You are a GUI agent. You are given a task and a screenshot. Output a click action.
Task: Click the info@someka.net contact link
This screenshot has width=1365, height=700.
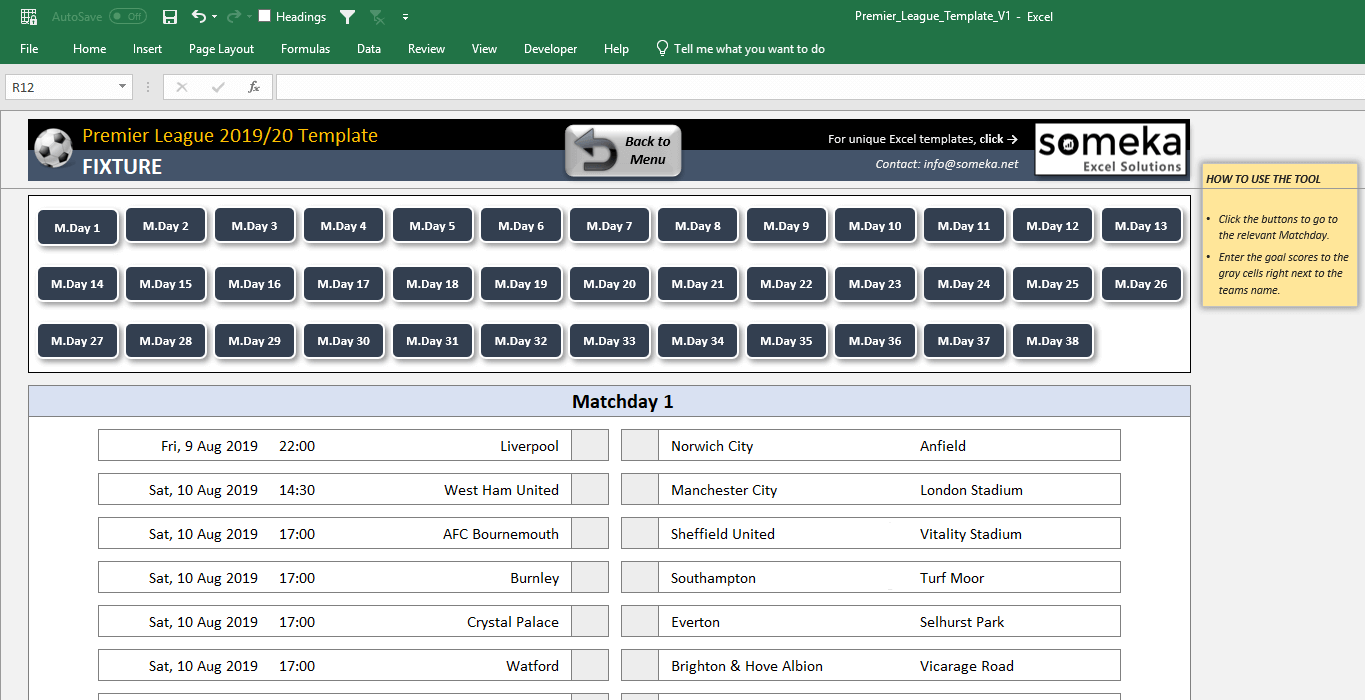[x=947, y=164]
